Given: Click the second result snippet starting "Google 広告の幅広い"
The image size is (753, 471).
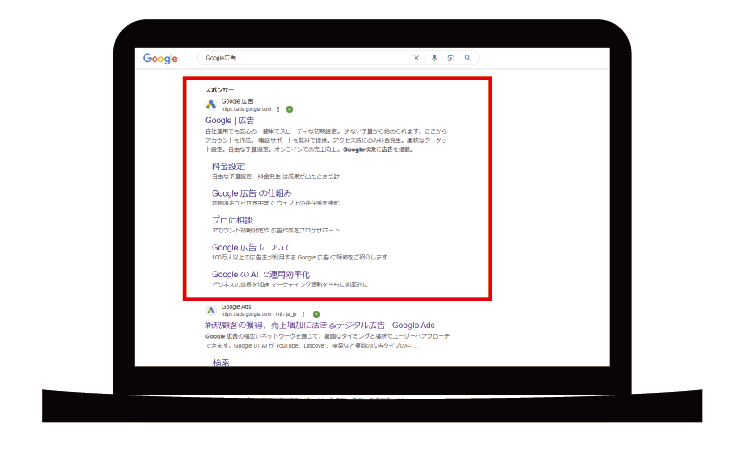Looking at the screenshot, I should 327,341.
